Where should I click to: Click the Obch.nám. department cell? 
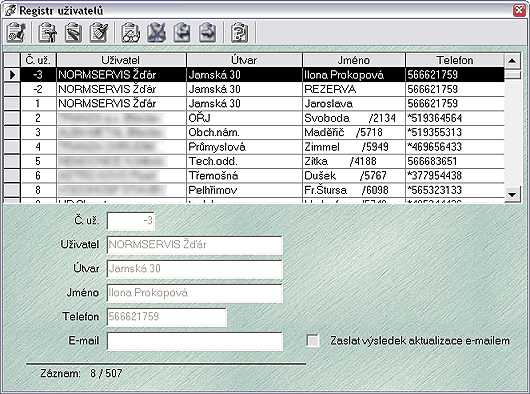tap(244, 132)
